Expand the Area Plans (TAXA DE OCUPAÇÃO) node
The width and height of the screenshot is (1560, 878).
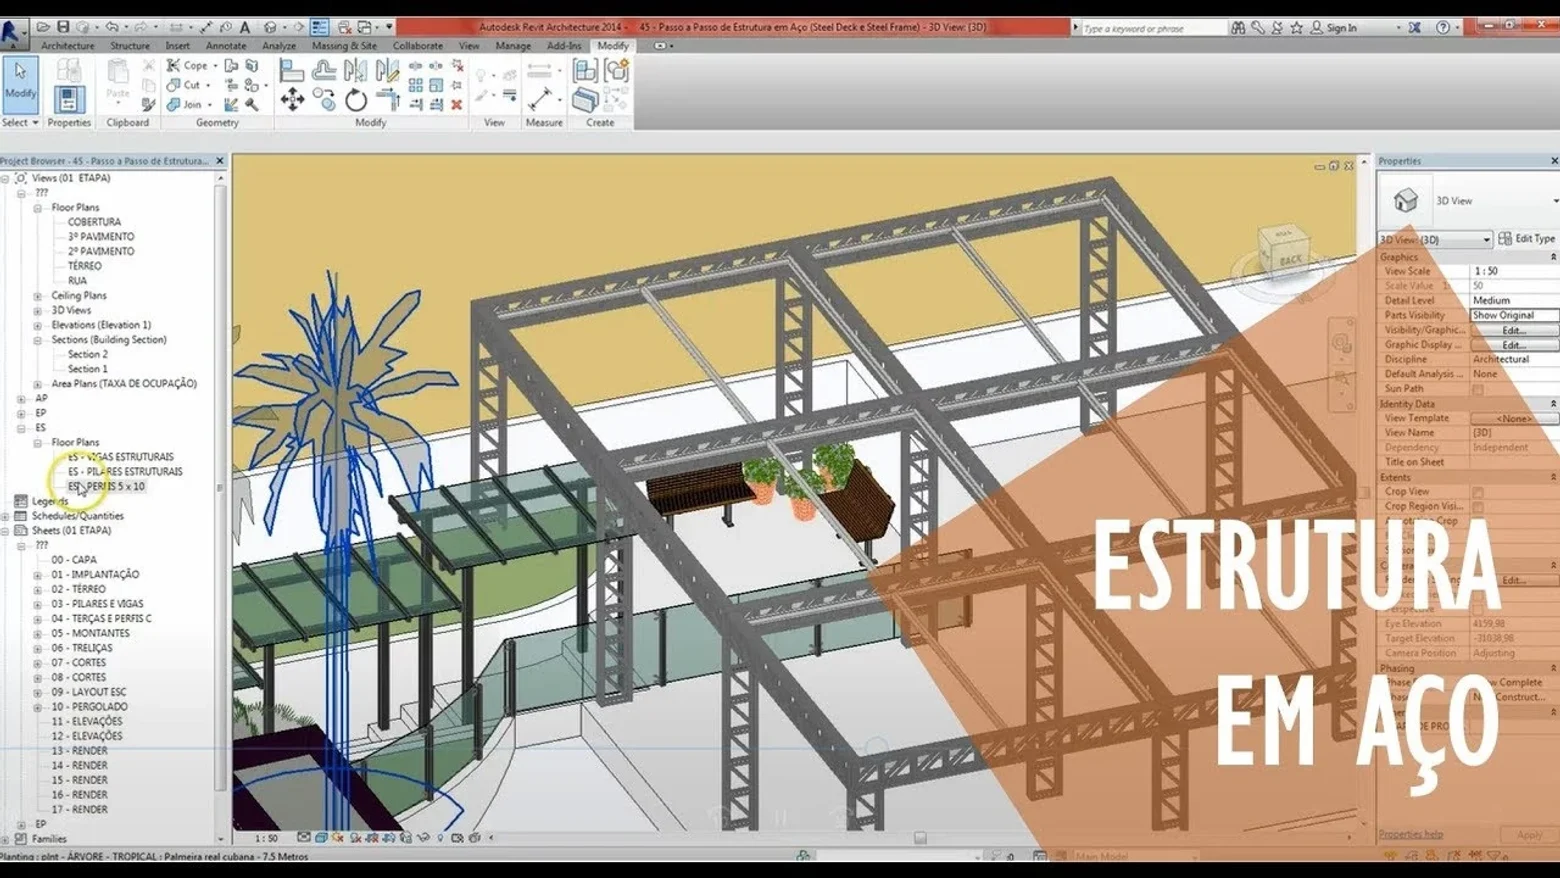(38, 384)
